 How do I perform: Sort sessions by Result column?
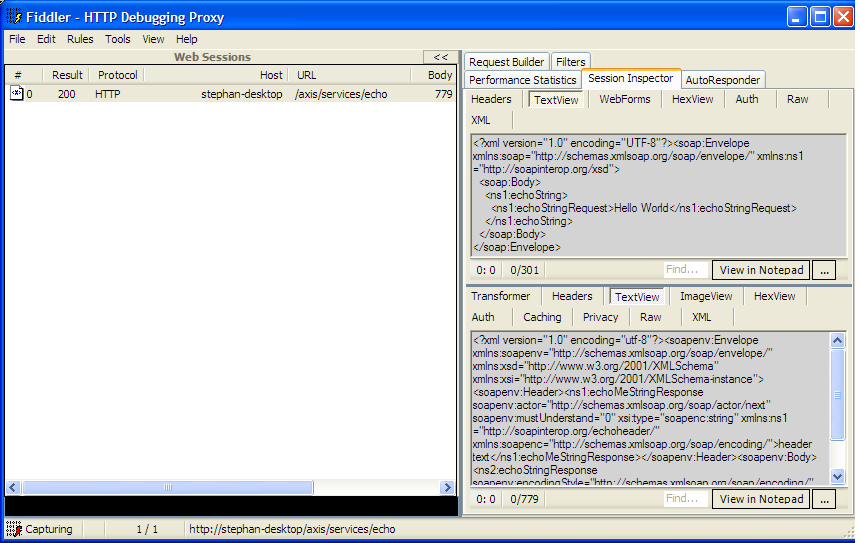[x=65, y=75]
